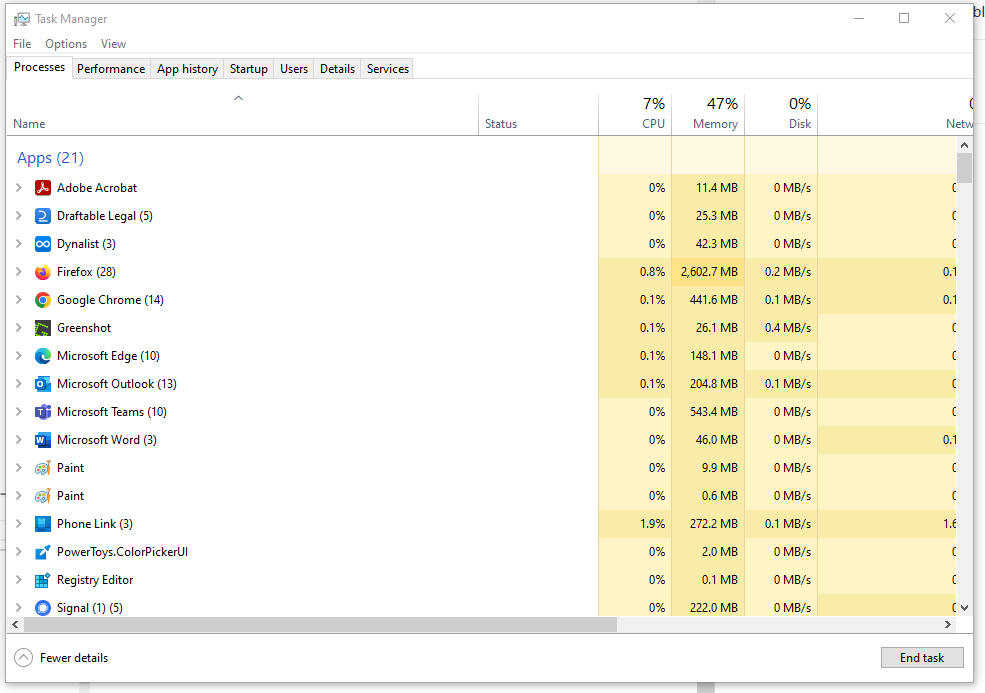
Task: Click the Microsoft Edge icon
Action: click(43, 356)
